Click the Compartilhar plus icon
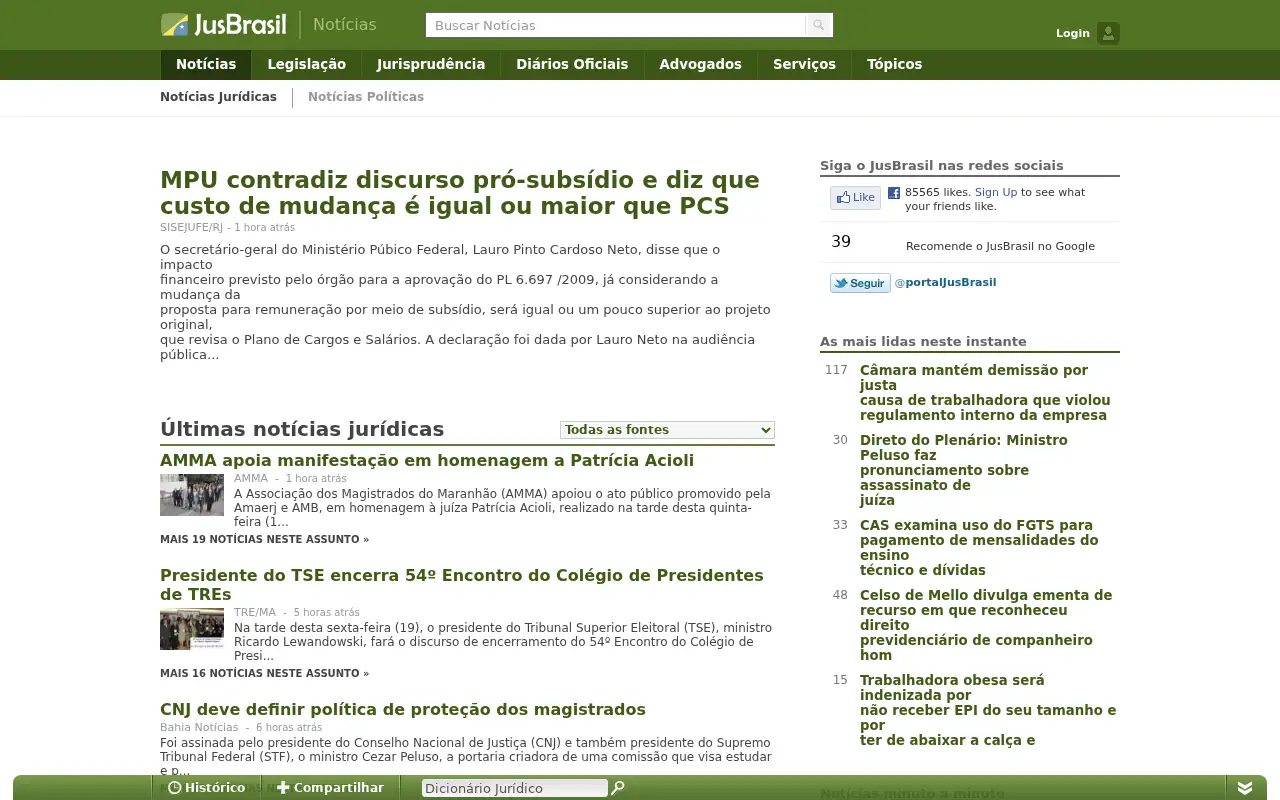Viewport: 1280px width, 800px height. [283, 788]
